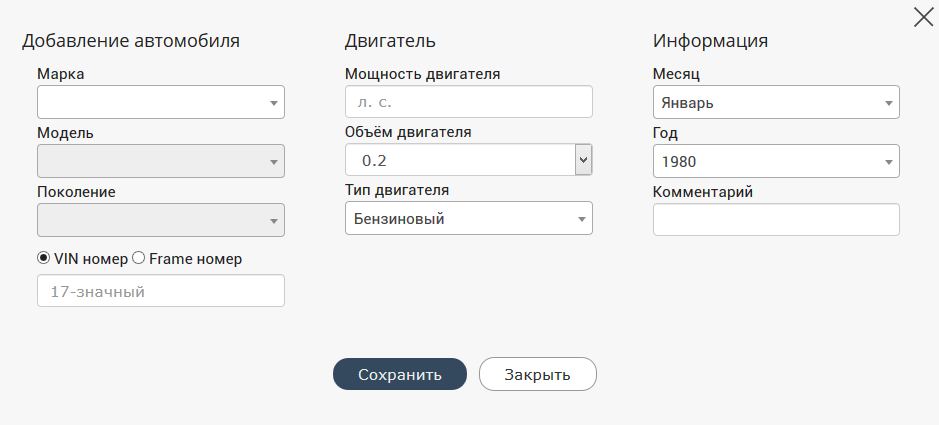Viewport: 939px width, 425px height.
Task: Open the Модель dropdown
Action: coord(160,161)
